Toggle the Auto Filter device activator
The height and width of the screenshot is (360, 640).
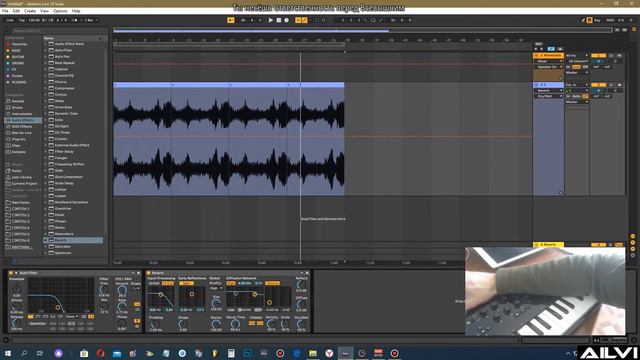coord(11,273)
